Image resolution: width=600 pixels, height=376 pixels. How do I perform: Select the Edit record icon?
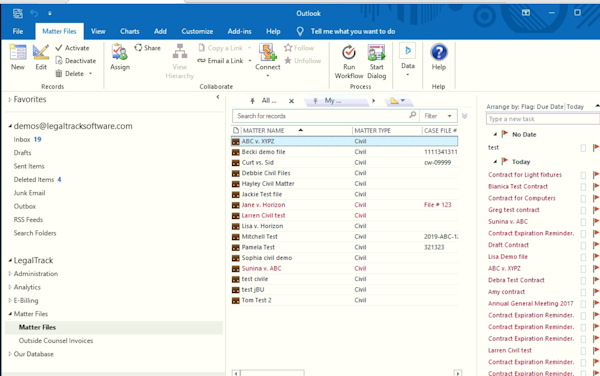41,52
